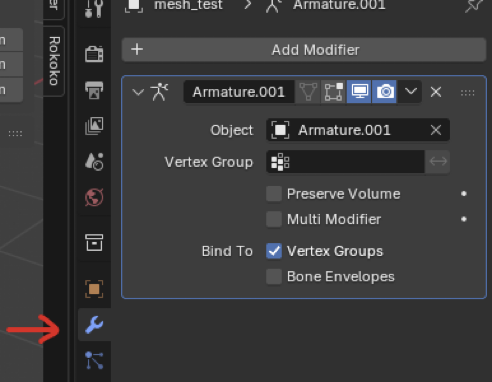Open the Particles properties tab
The image size is (492, 382).
click(x=94, y=360)
